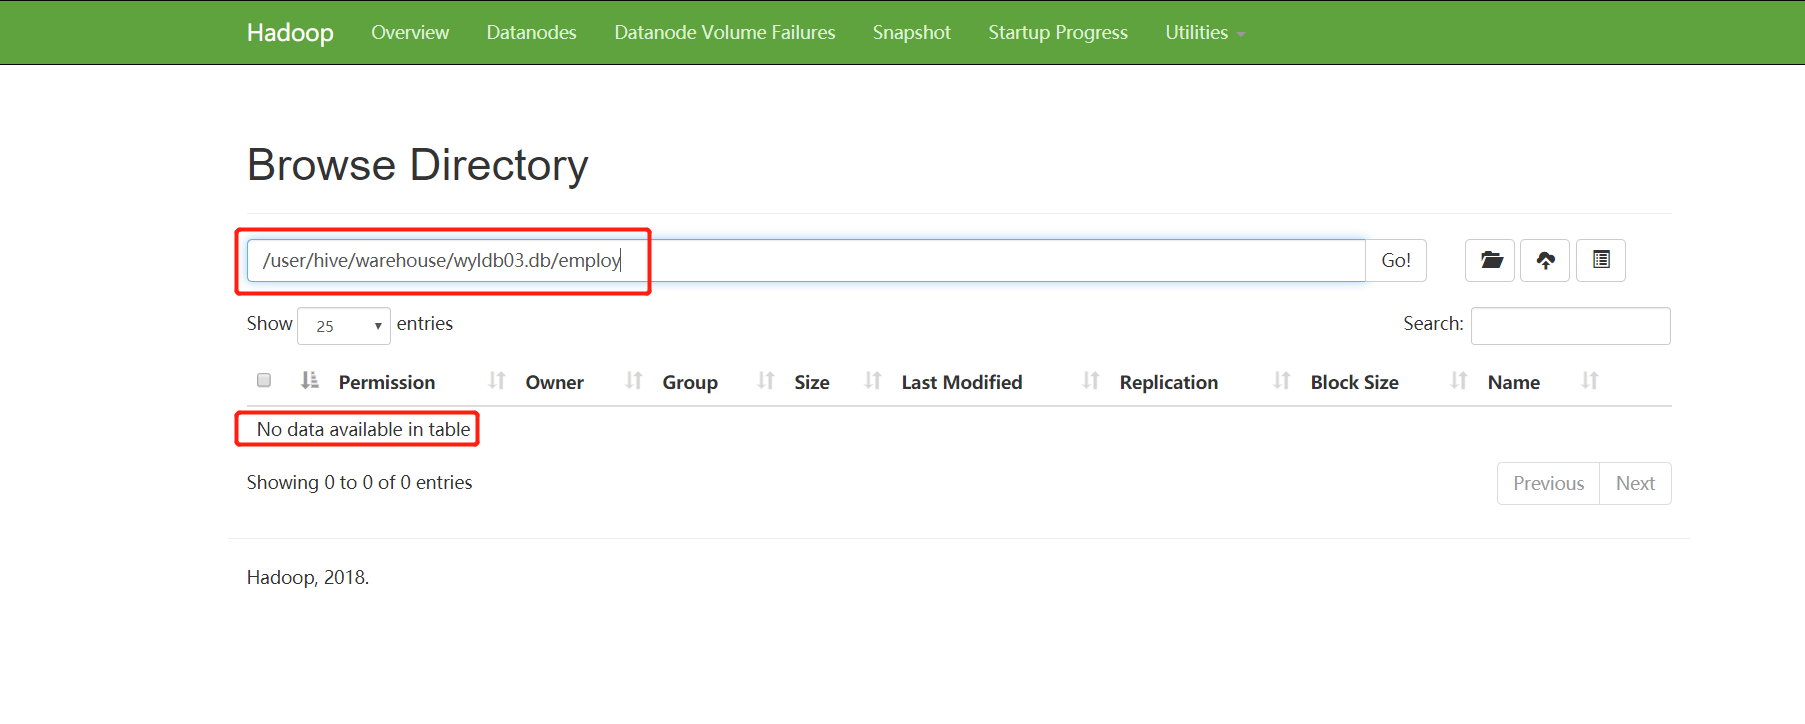Image resolution: width=1805 pixels, height=724 pixels.
Task: Click the 'No data available in table' row
Action: [x=959, y=429]
